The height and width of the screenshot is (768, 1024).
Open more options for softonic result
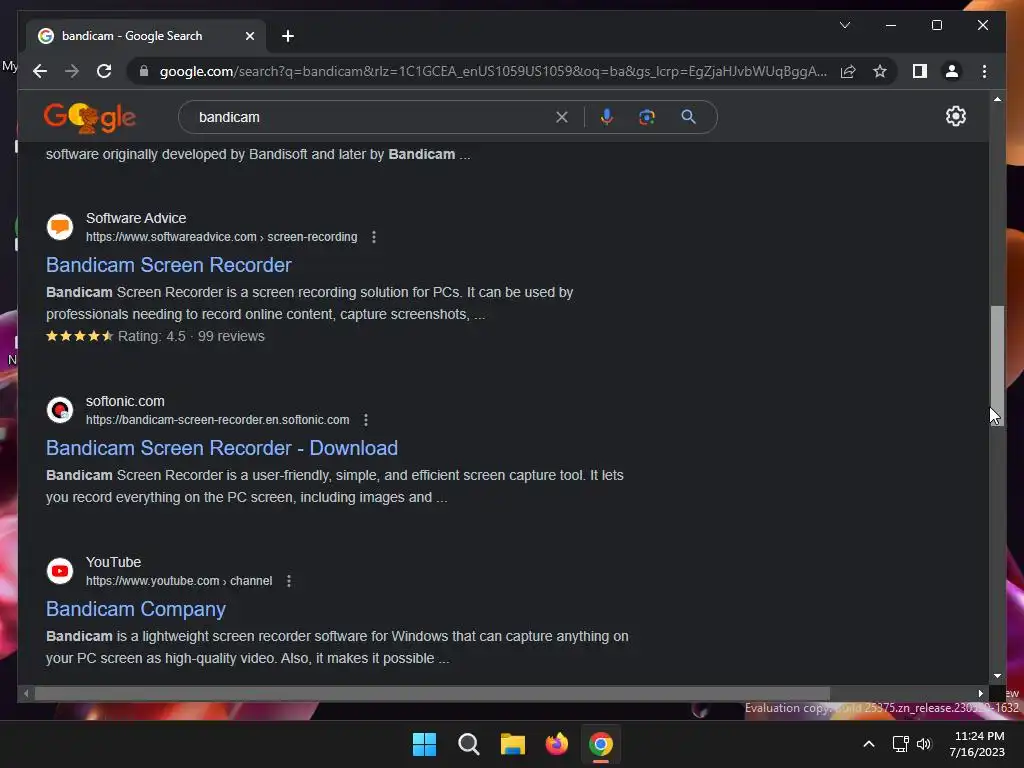point(366,420)
